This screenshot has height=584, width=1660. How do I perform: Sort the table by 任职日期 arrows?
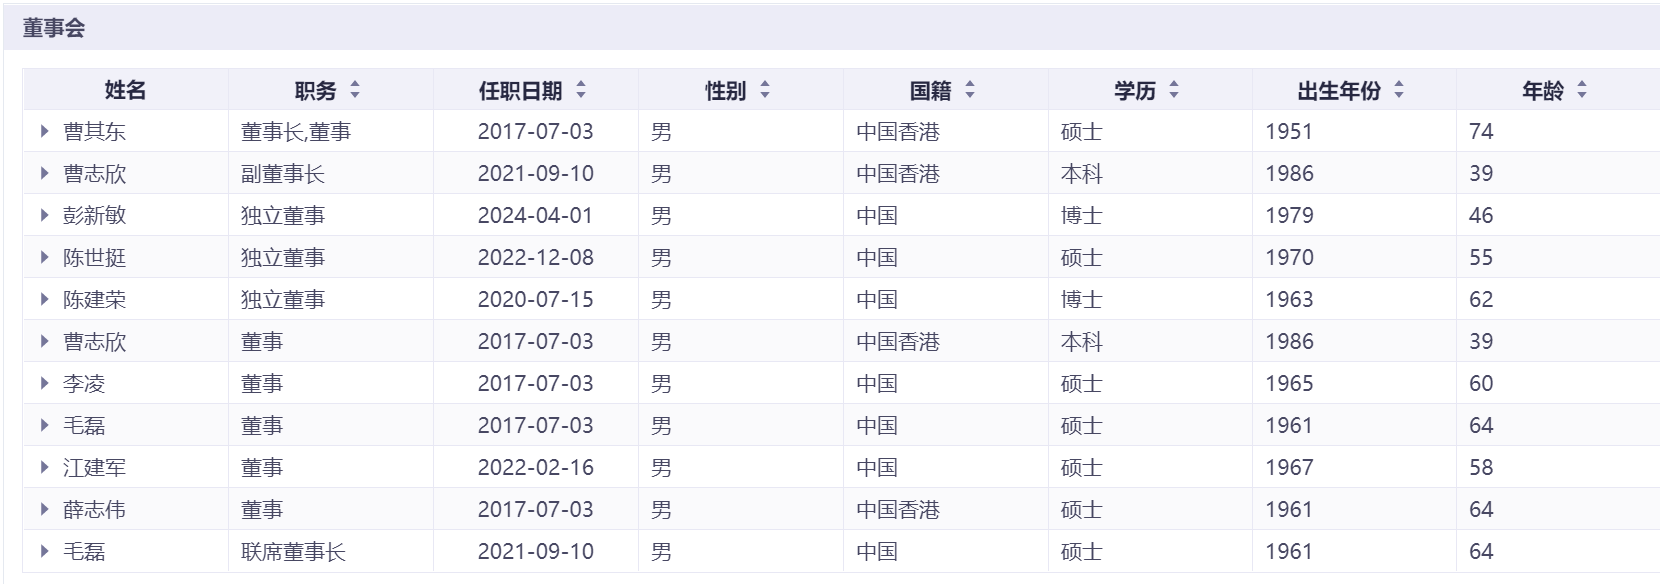click(581, 91)
